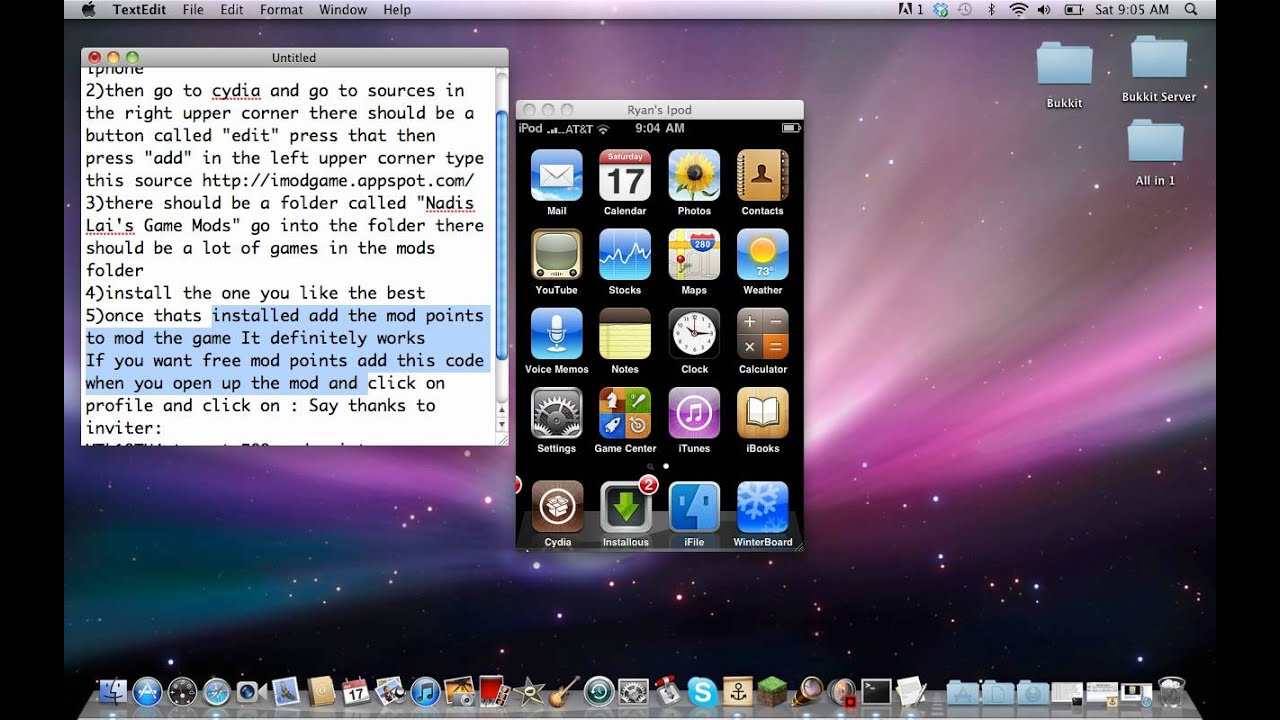
Task: Launch Cydia from the iPod dock
Action: pyautogui.click(x=557, y=507)
